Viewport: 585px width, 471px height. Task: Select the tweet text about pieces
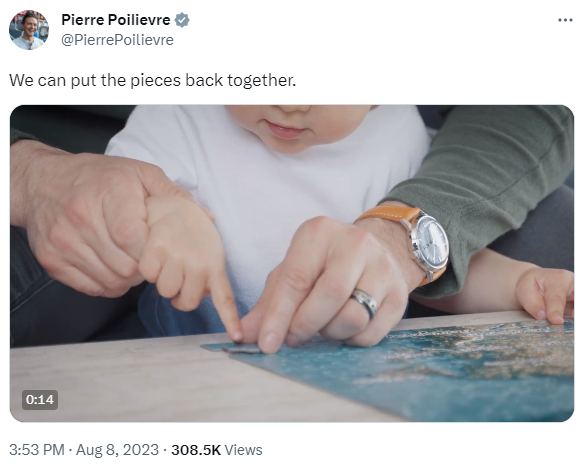(x=153, y=80)
